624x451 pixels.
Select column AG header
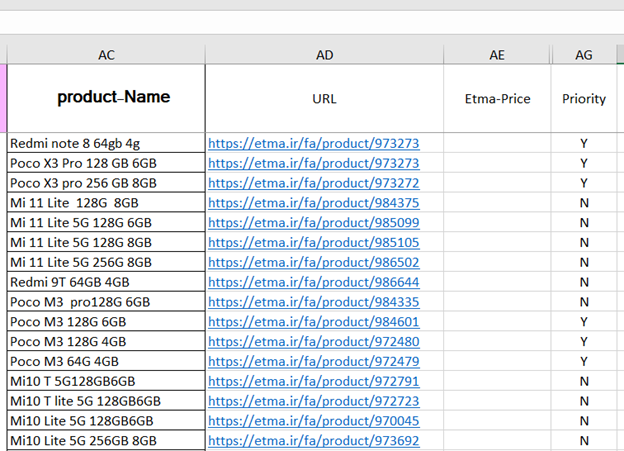(584, 55)
